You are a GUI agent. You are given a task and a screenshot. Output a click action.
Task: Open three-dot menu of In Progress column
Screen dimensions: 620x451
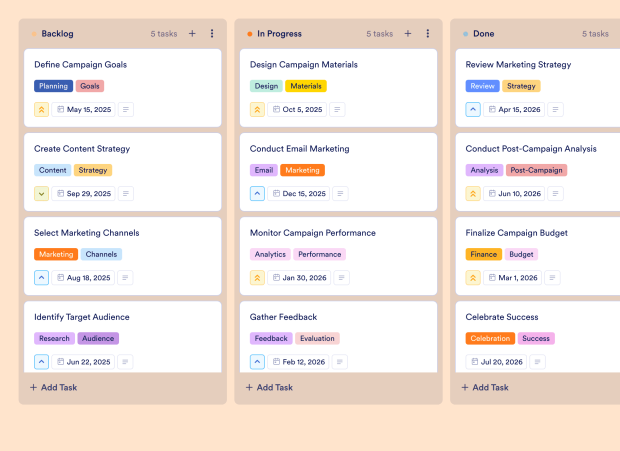coord(428,34)
